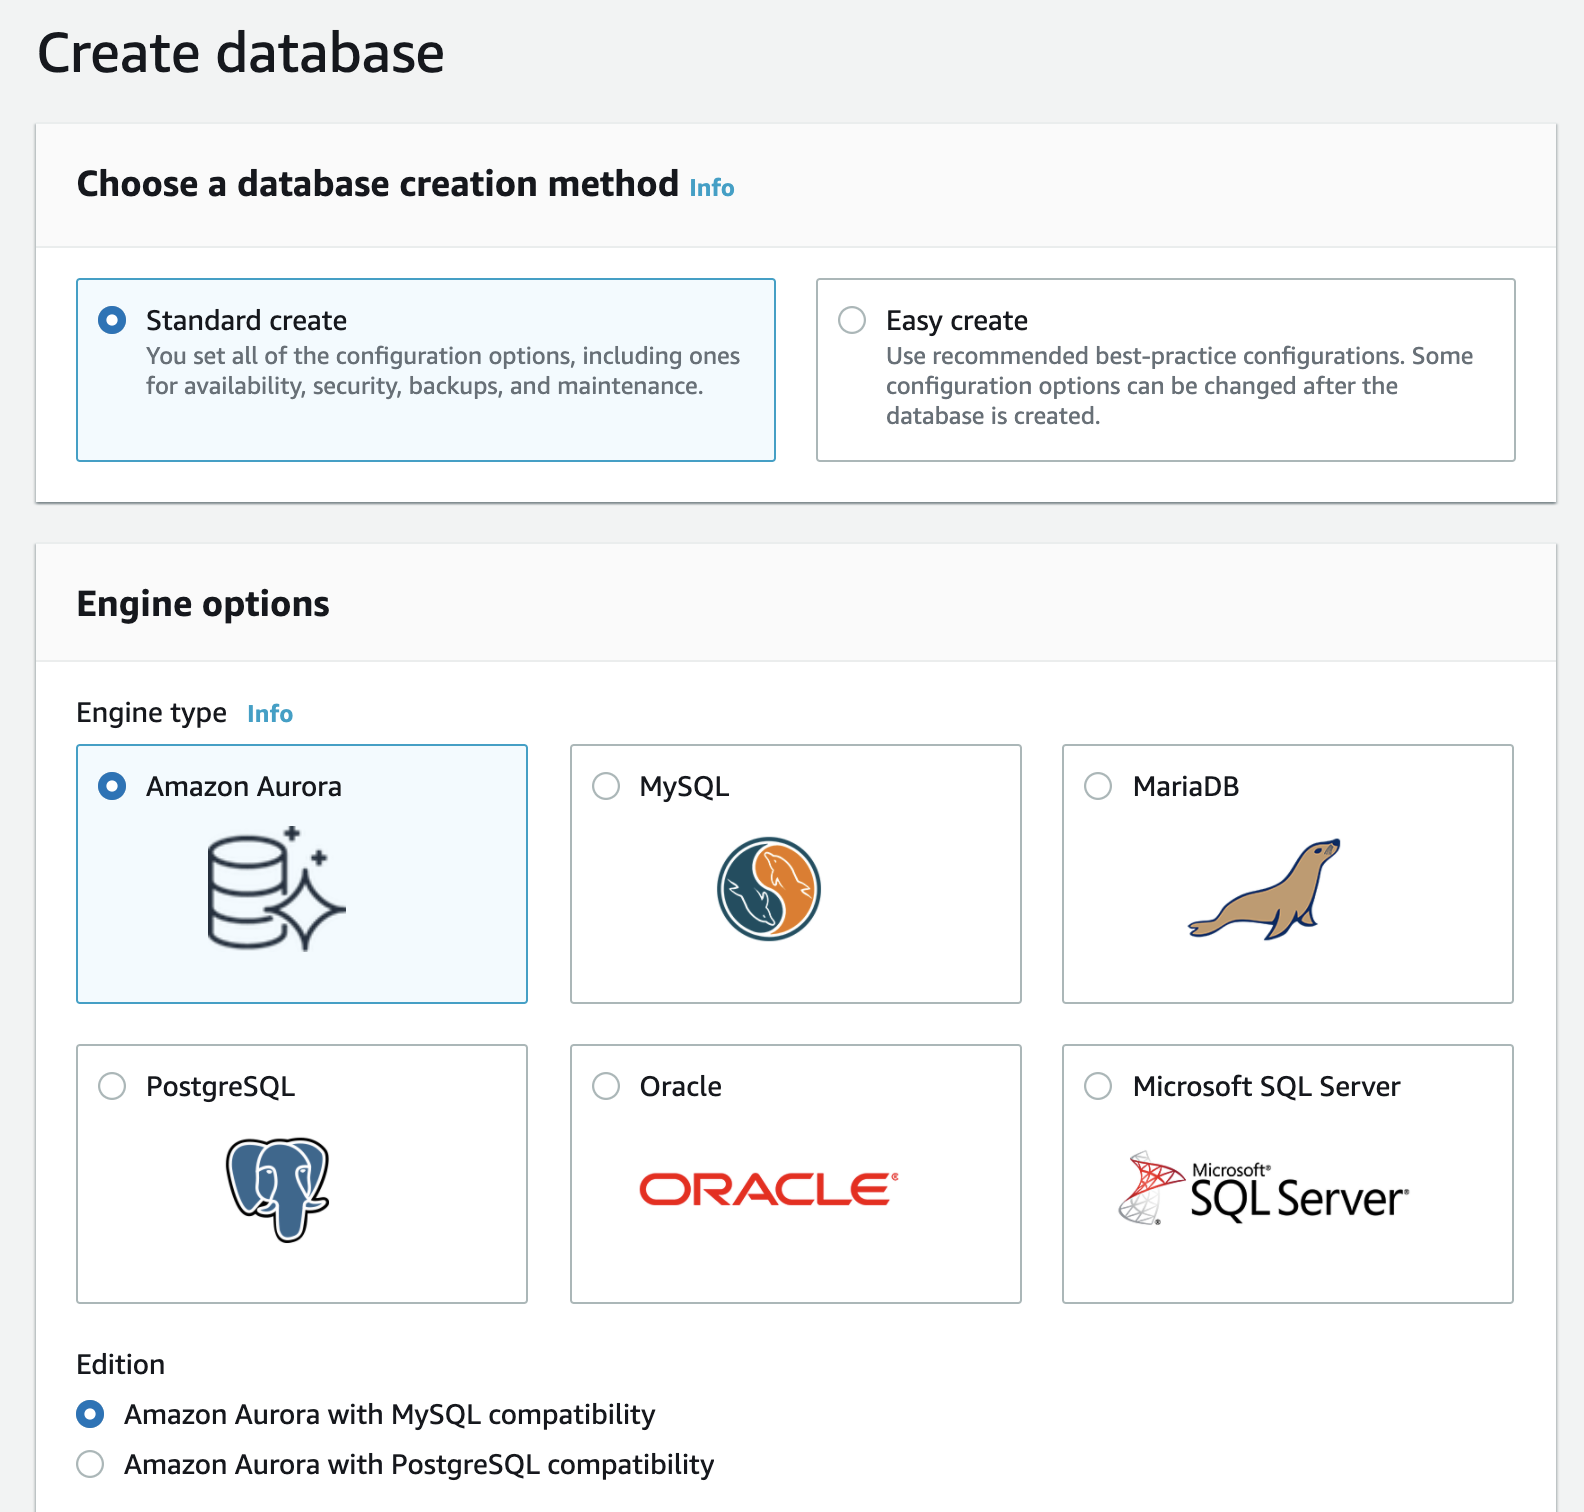The image size is (1584, 1512).
Task: Click the 'Amazon Aurora' label
Action: (x=244, y=787)
